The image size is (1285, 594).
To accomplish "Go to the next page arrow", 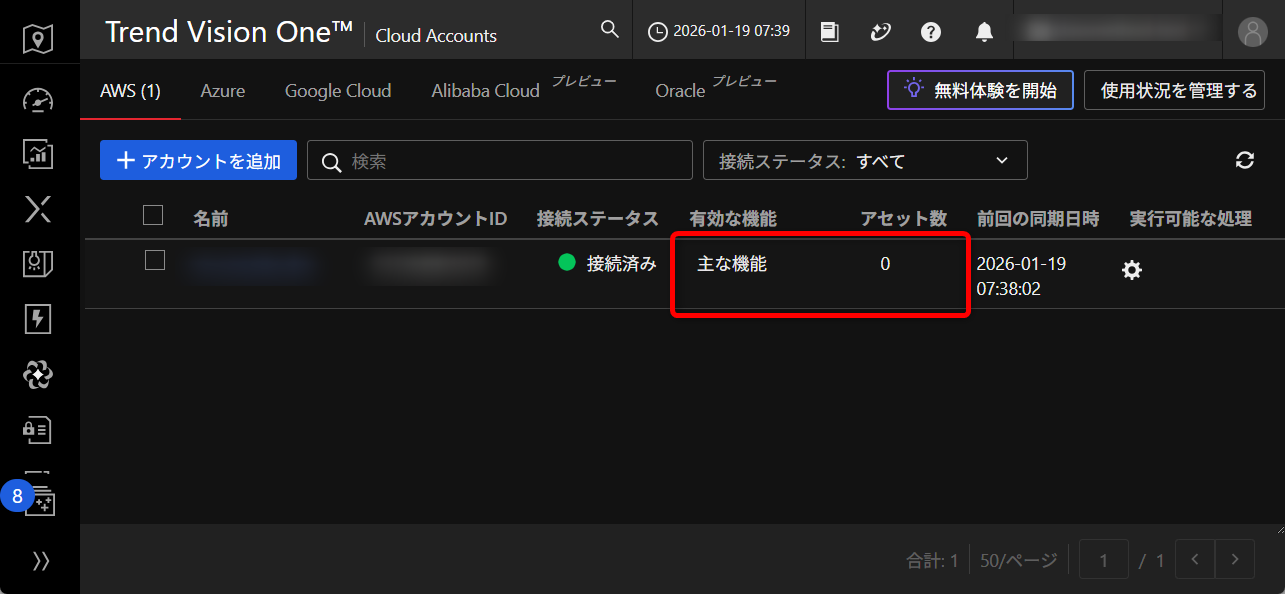I will tap(1235, 560).
